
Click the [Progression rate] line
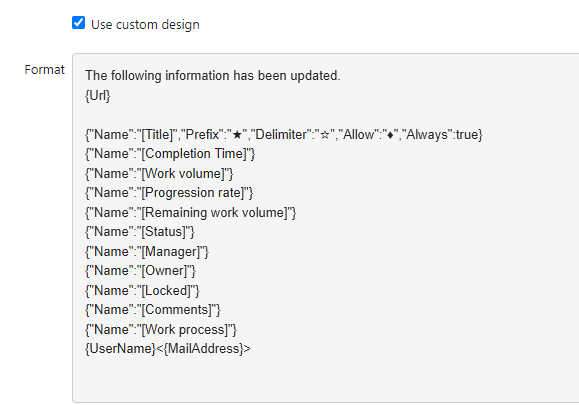pos(169,193)
